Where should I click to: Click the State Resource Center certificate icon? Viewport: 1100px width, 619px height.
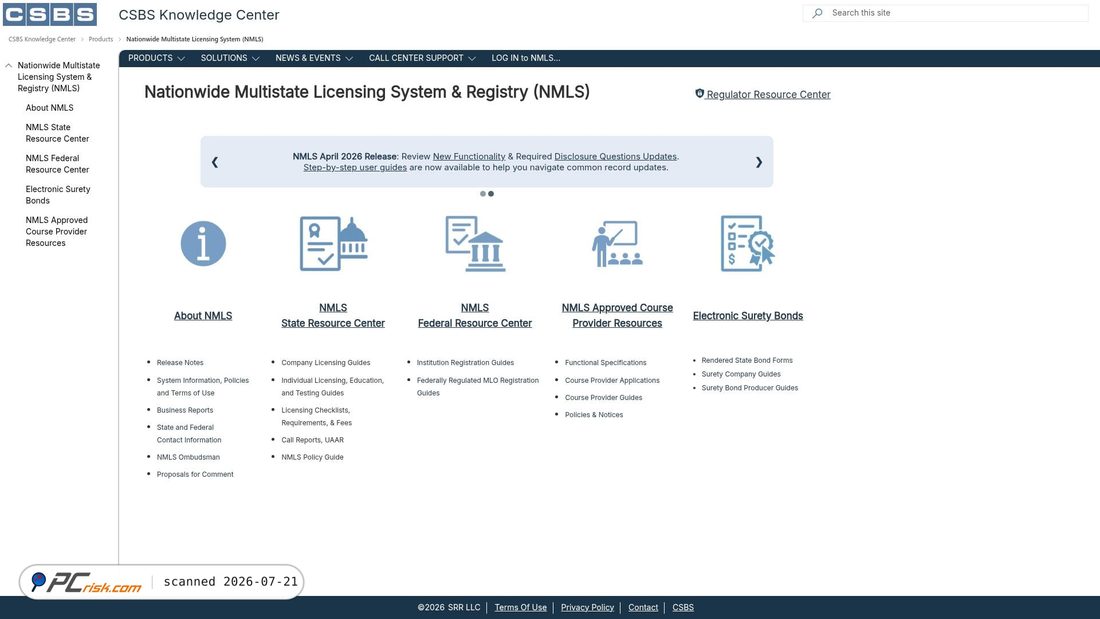[x=334, y=243]
